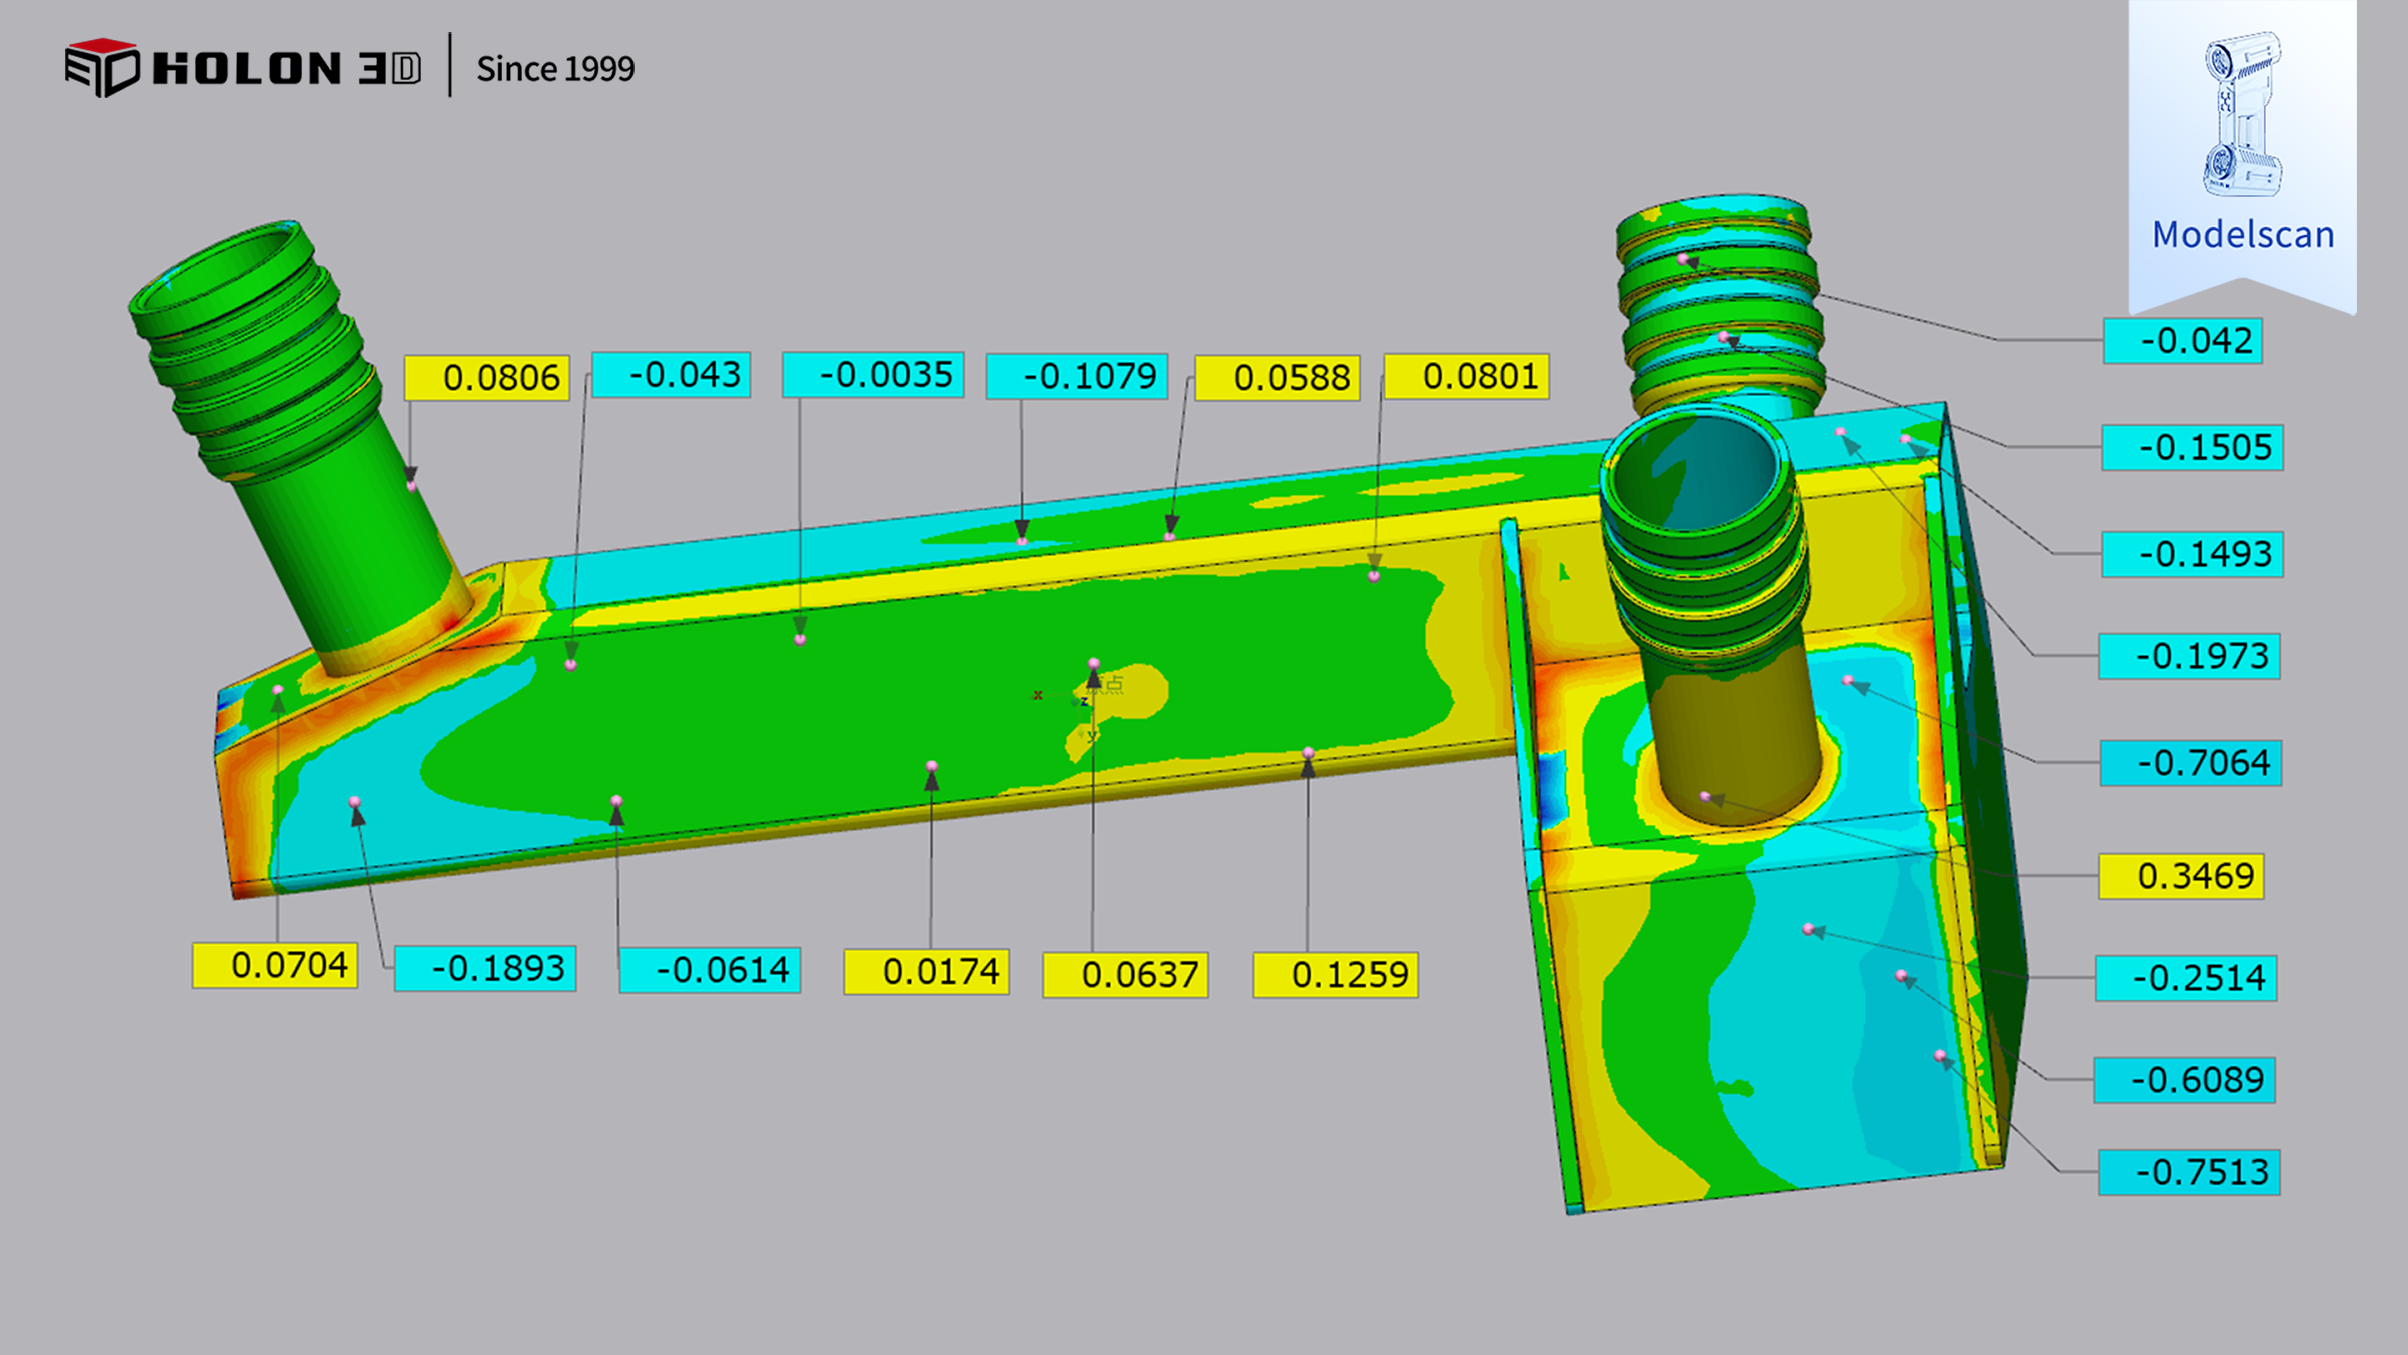The image size is (2408, 1355).
Task: Click the 0.1259 deviation label
Action: tap(1335, 975)
